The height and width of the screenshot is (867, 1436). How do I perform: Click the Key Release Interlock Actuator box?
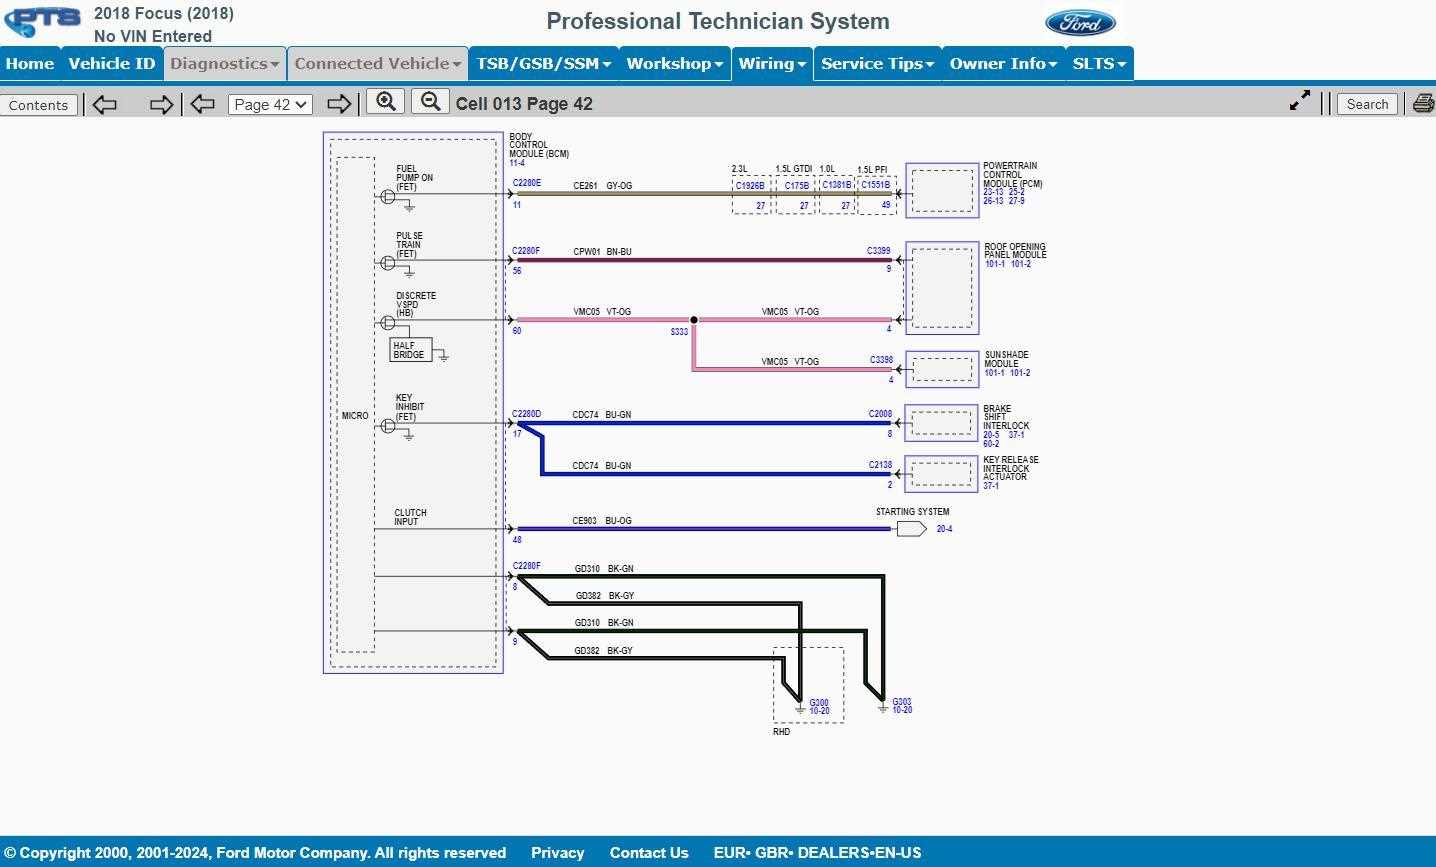click(x=942, y=474)
